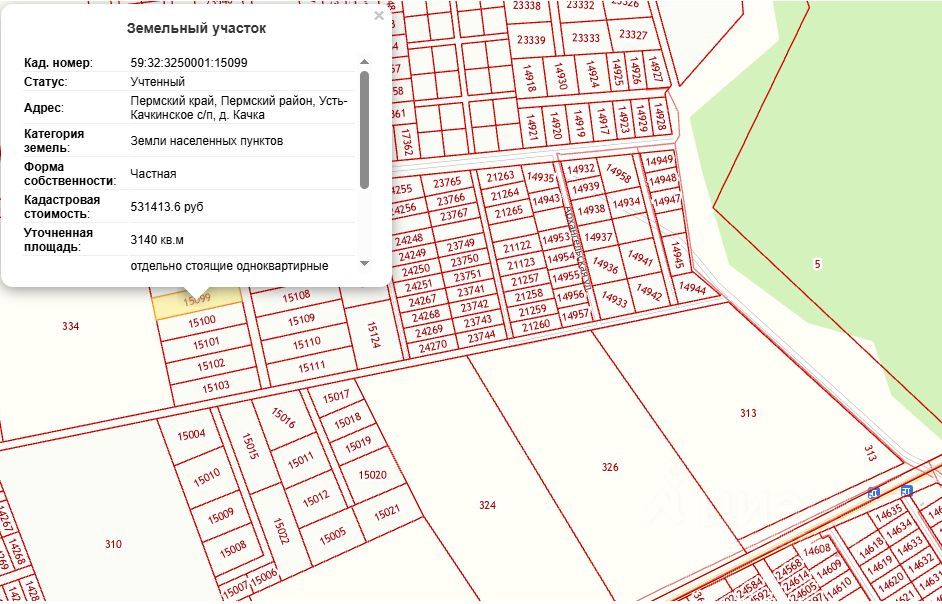Select parcel 14635
Image resolution: width=942 pixels, height=604 pixels.
(x=888, y=513)
